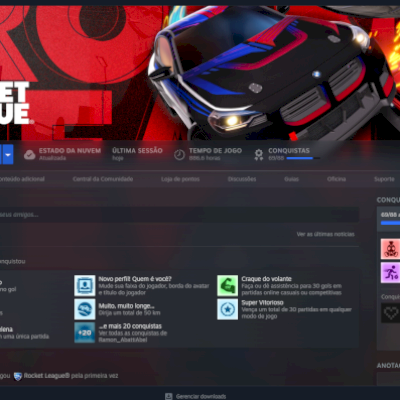Image resolution: width=400 pixels, height=400 pixels.
Task: Click the +20 more achievements icon
Action: click(x=85, y=332)
